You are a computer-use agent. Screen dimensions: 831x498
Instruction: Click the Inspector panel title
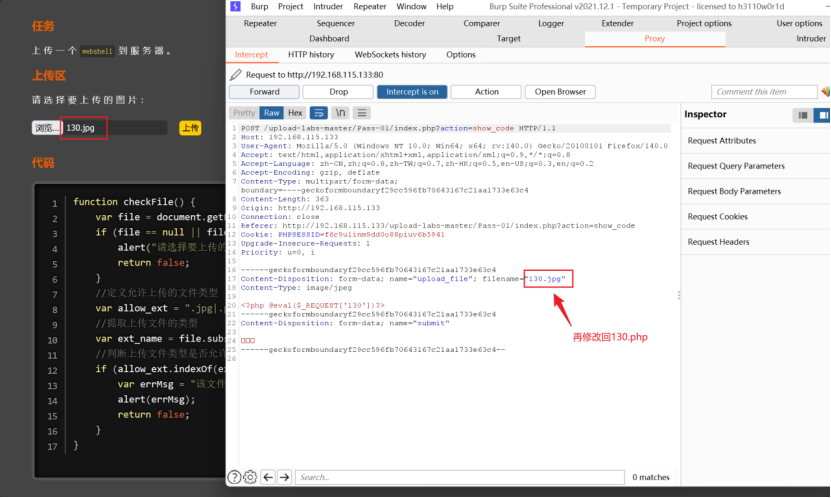(x=705, y=114)
